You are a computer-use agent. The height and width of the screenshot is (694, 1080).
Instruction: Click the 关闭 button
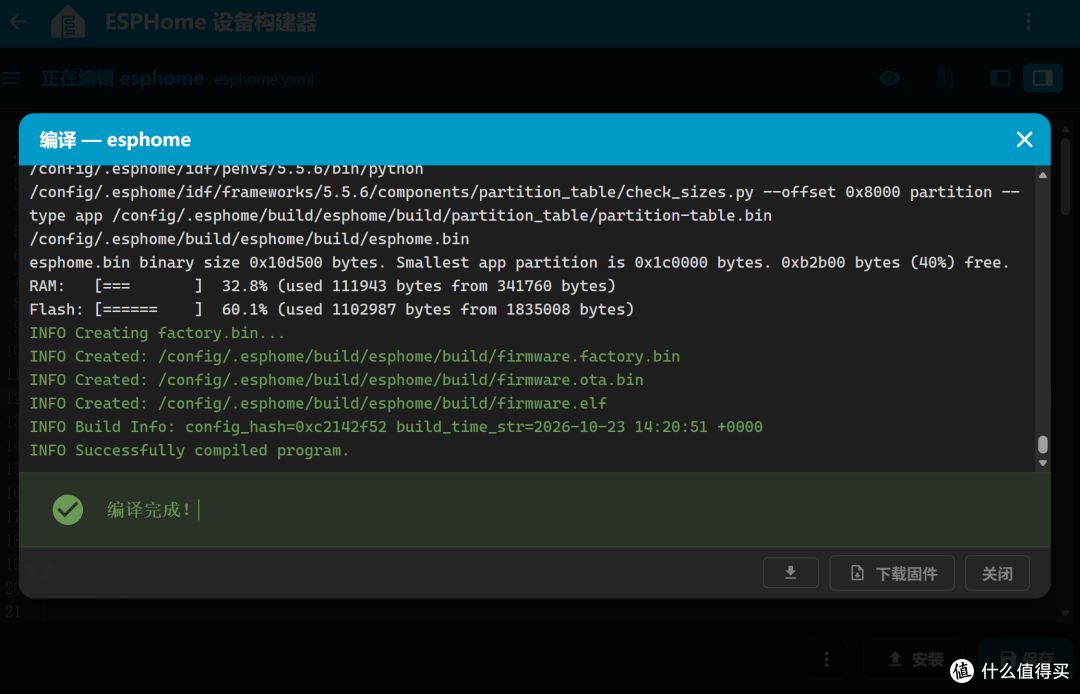tap(997, 573)
